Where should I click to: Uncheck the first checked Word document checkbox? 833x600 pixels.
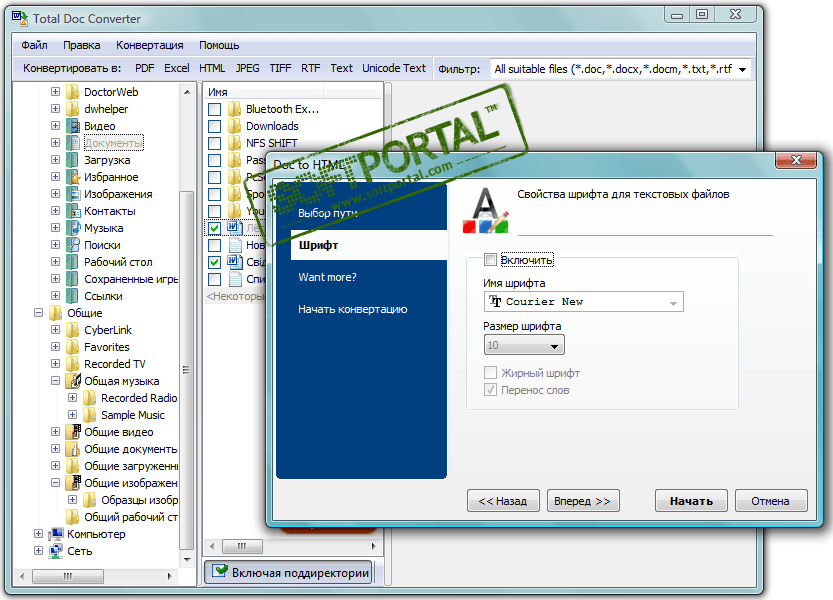[215, 229]
